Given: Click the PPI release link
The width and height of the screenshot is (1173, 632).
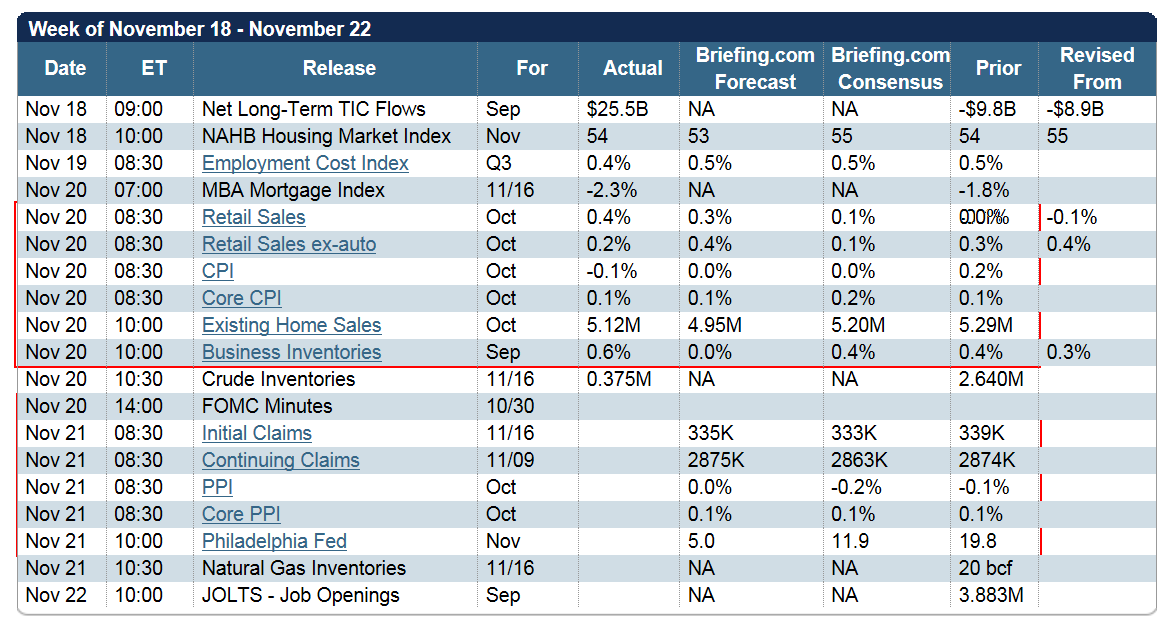Looking at the screenshot, I should pos(219,487).
